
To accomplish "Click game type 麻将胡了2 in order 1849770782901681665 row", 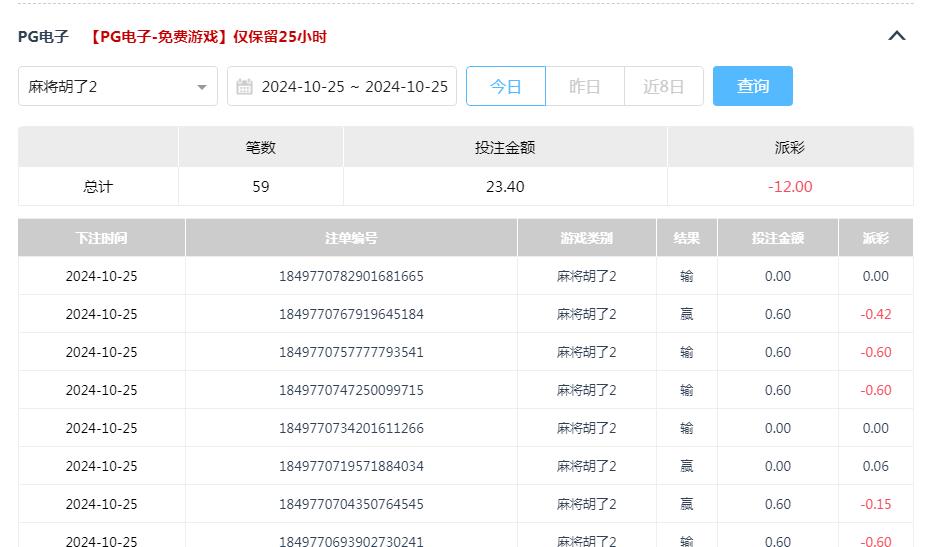I will click(587, 276).
